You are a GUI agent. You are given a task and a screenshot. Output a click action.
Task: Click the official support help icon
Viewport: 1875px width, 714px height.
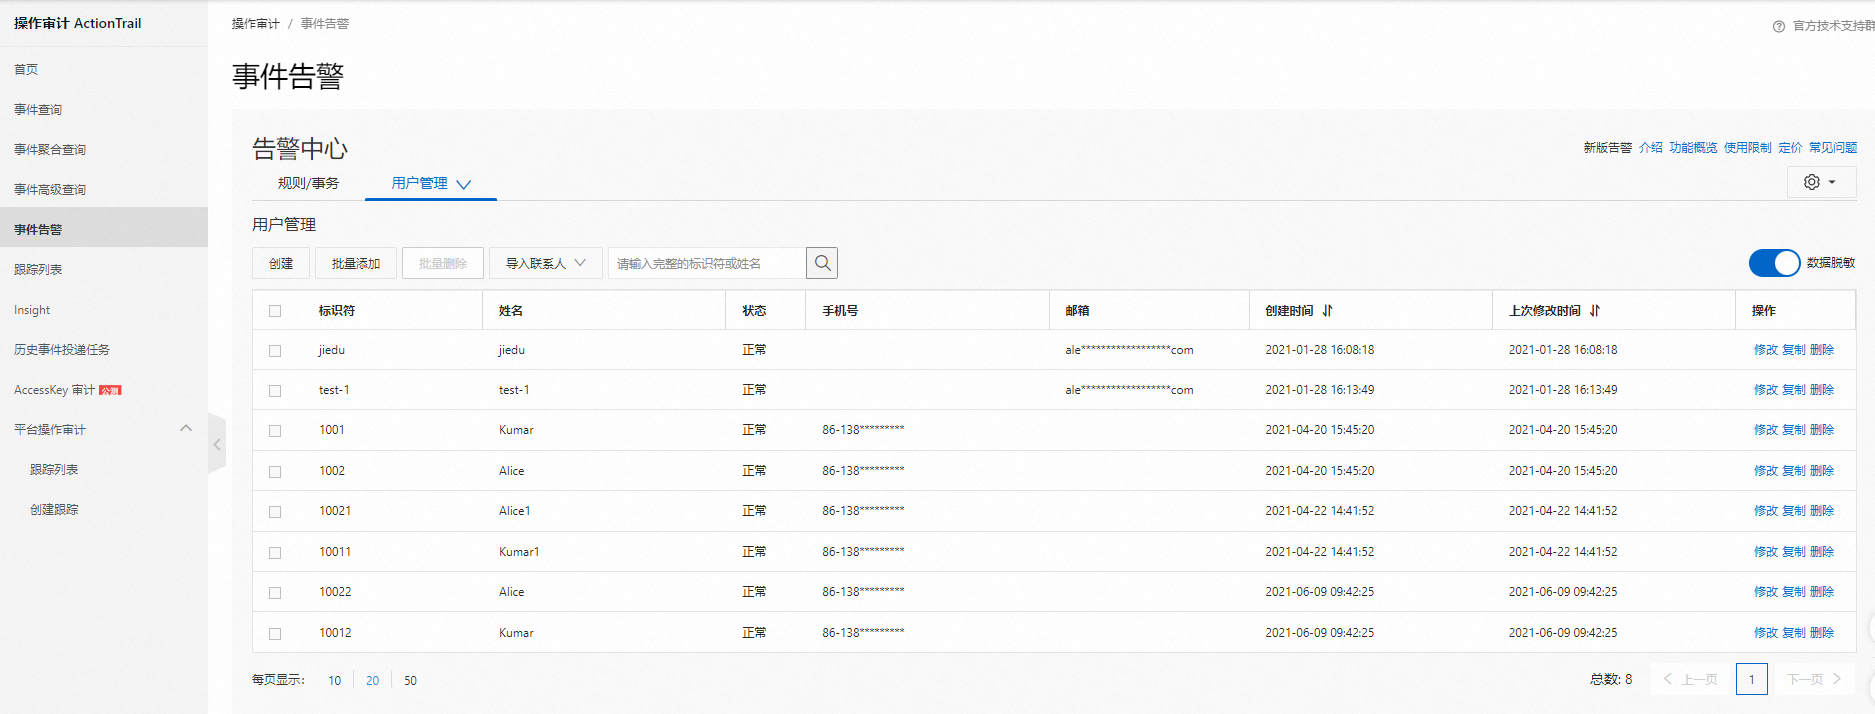coord(1778,26)
